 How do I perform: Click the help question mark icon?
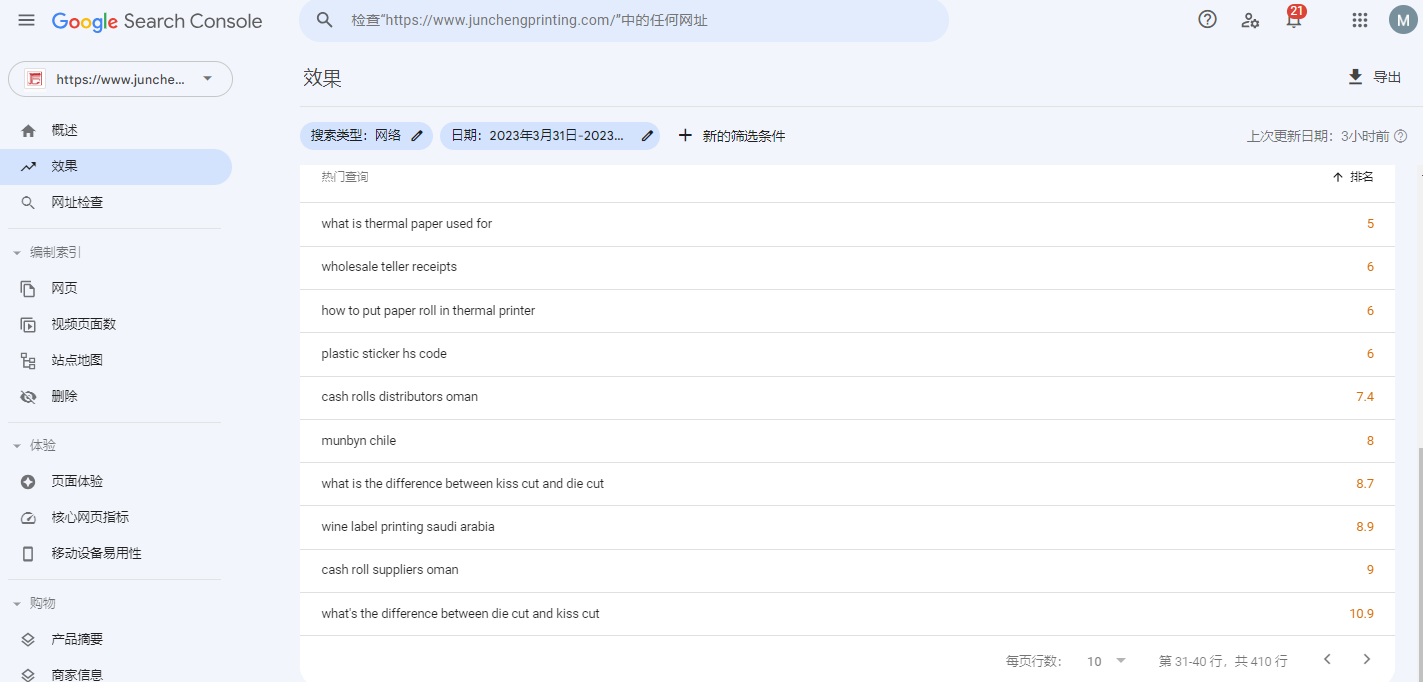pos(1207,20)
